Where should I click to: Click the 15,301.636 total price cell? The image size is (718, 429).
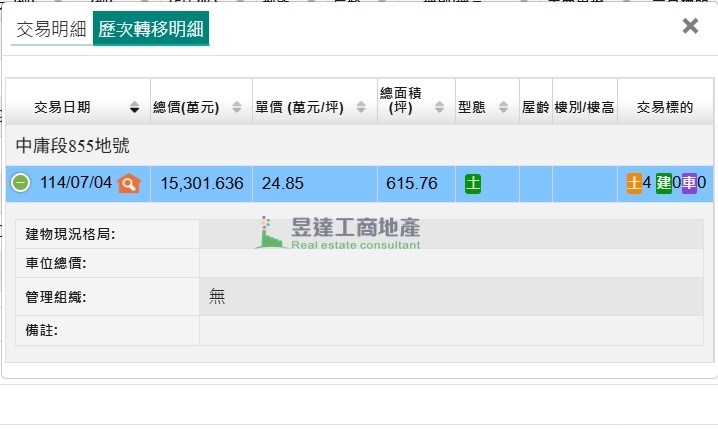click(x=201, y=184)
